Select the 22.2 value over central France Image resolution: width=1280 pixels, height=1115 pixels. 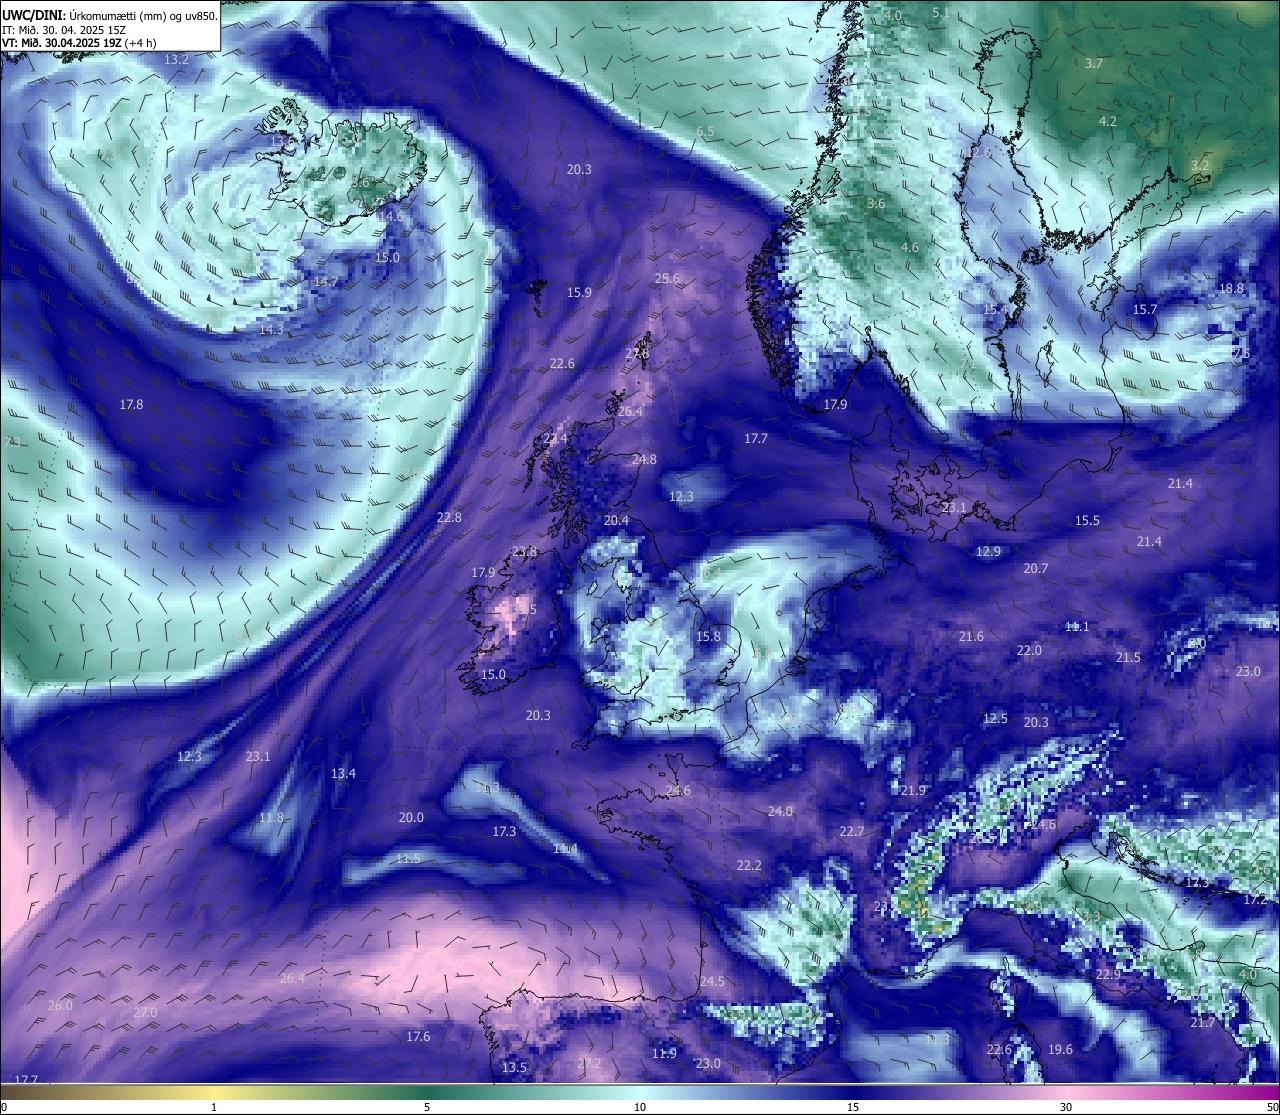[749, 866]
